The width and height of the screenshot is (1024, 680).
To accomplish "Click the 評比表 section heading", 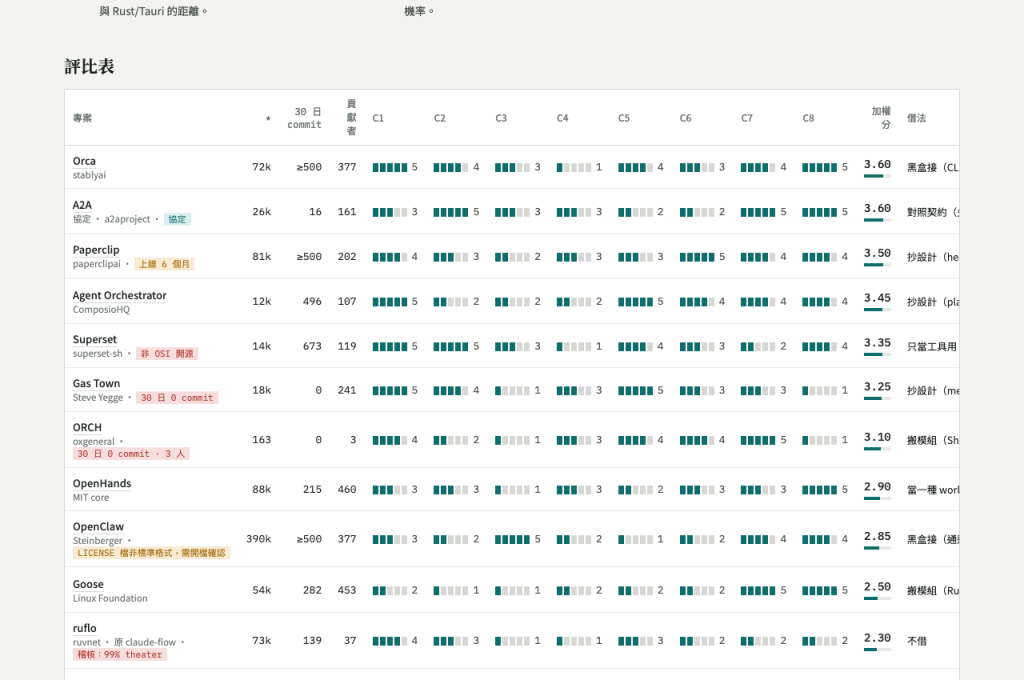I will [89, 67].
